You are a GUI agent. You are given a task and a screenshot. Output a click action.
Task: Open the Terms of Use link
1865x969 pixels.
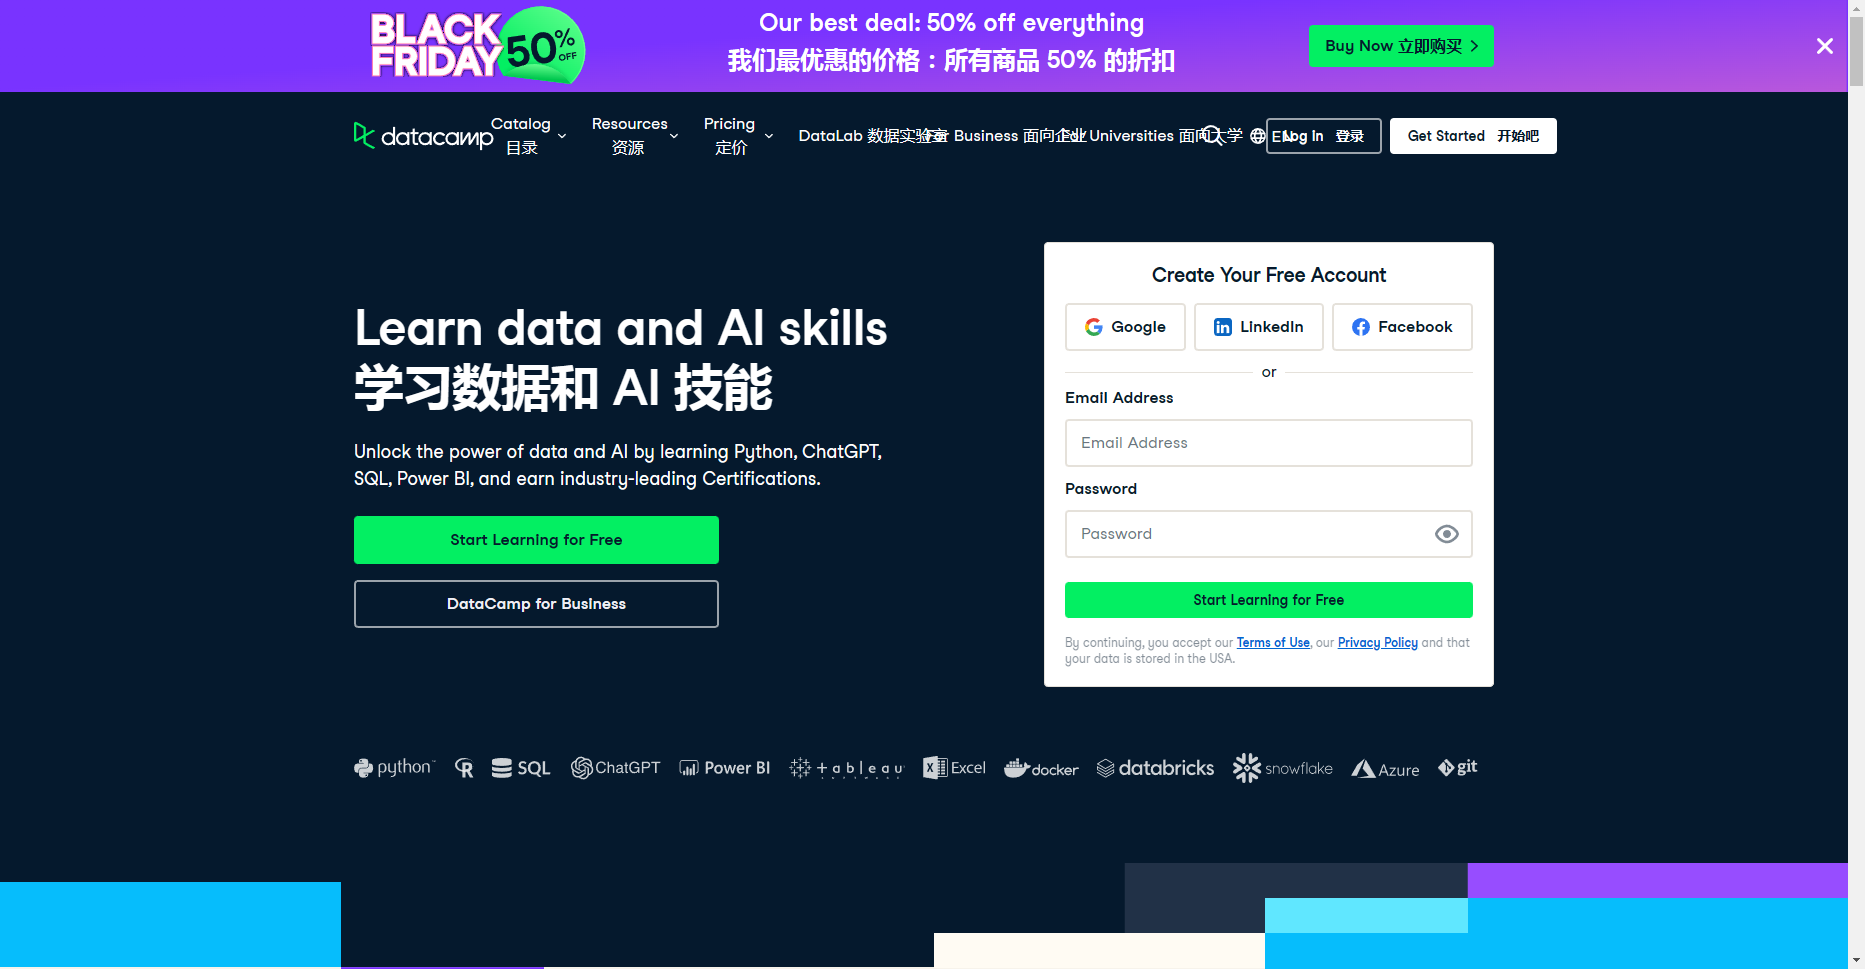[x=1273, y=643]
